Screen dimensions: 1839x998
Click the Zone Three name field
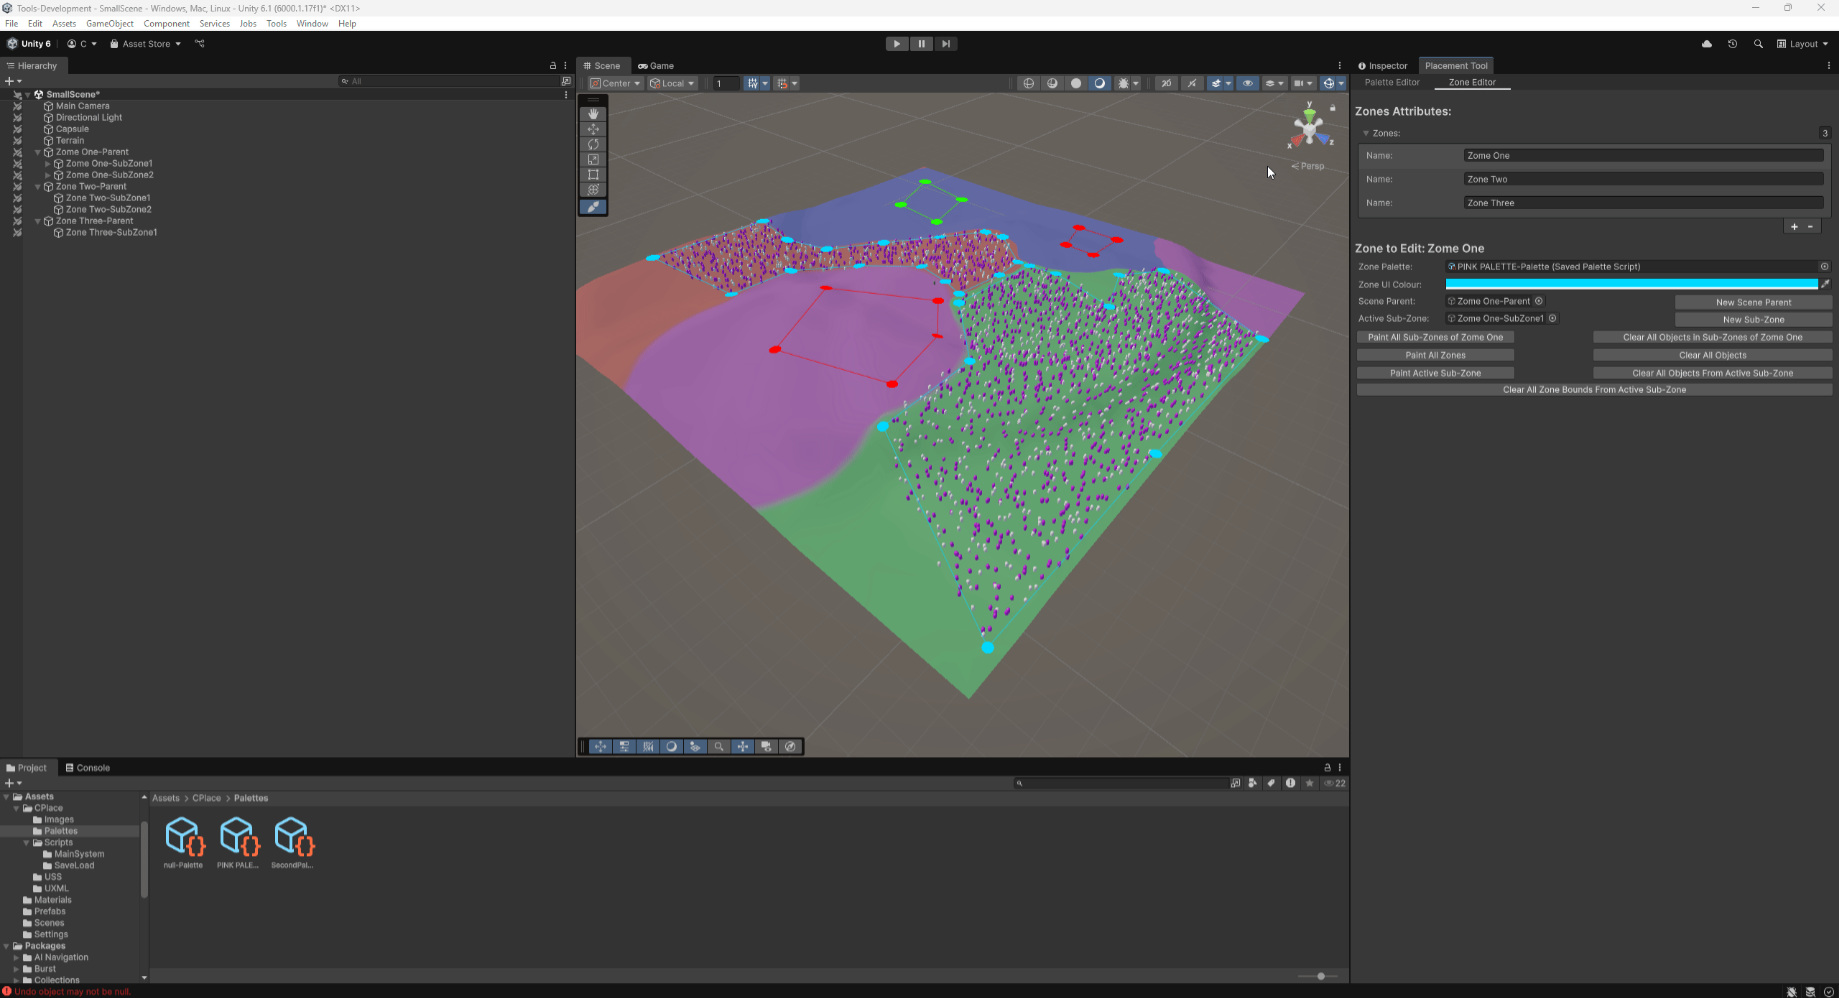point(1643,203)
